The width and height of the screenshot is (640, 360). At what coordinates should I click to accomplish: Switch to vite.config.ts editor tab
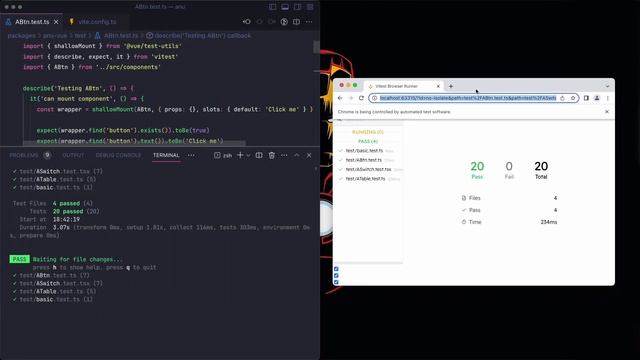[x=97, y=22]
